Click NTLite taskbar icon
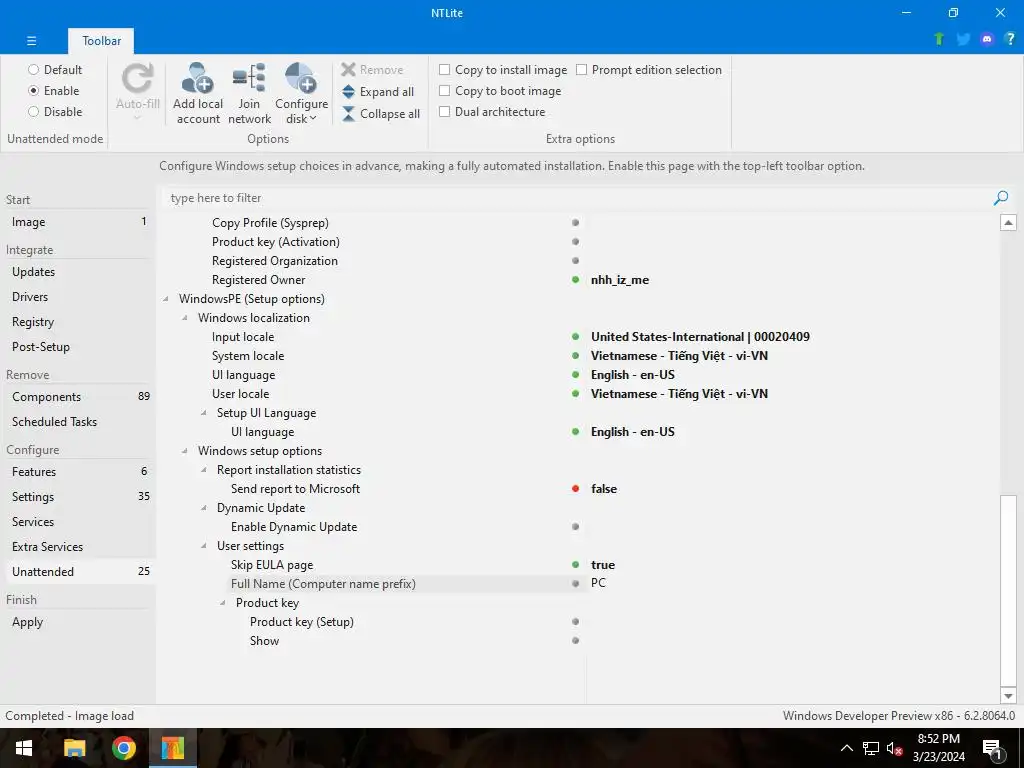The width and height of the screenshot is (1024, 768). [172, 748]
